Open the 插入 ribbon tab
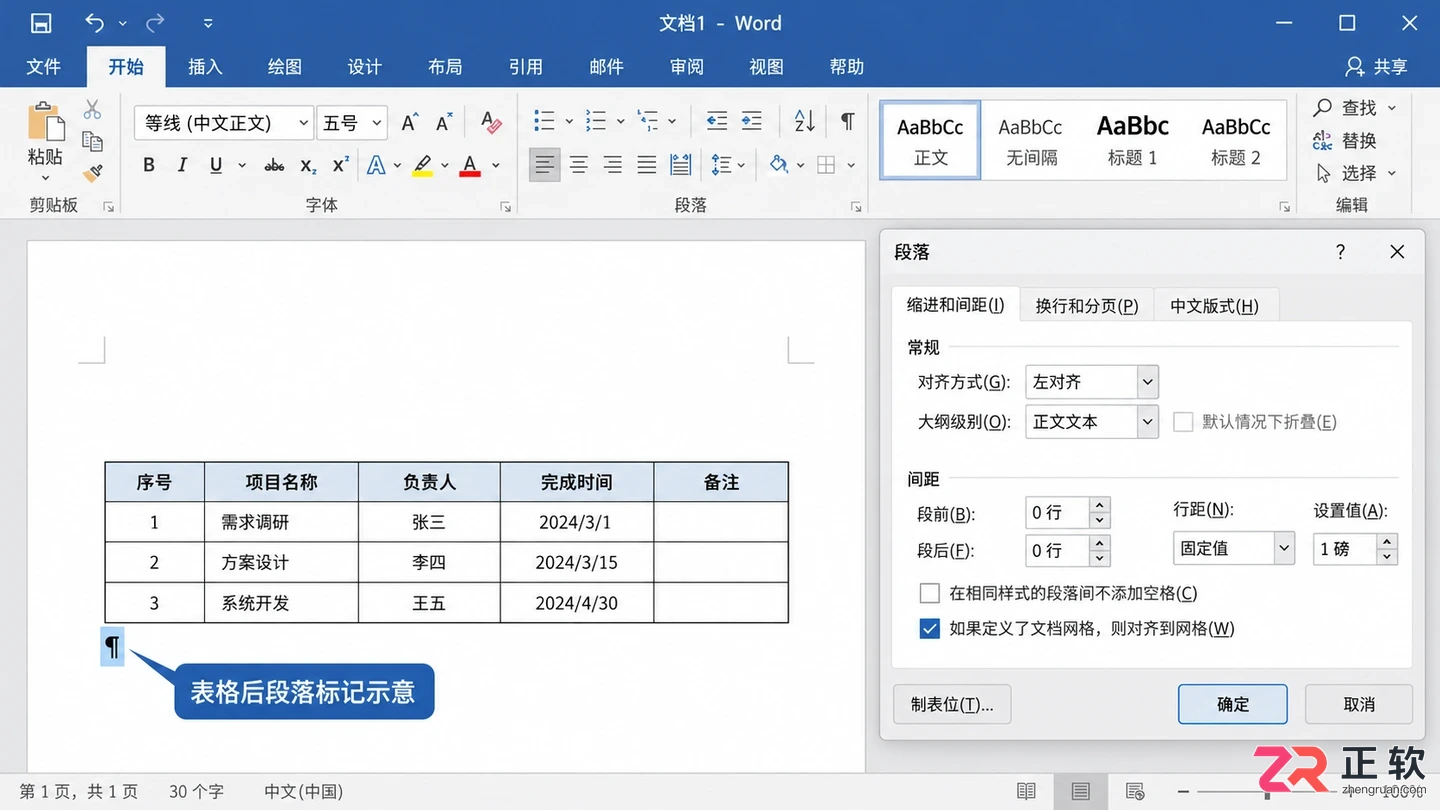 click(205, 67)
